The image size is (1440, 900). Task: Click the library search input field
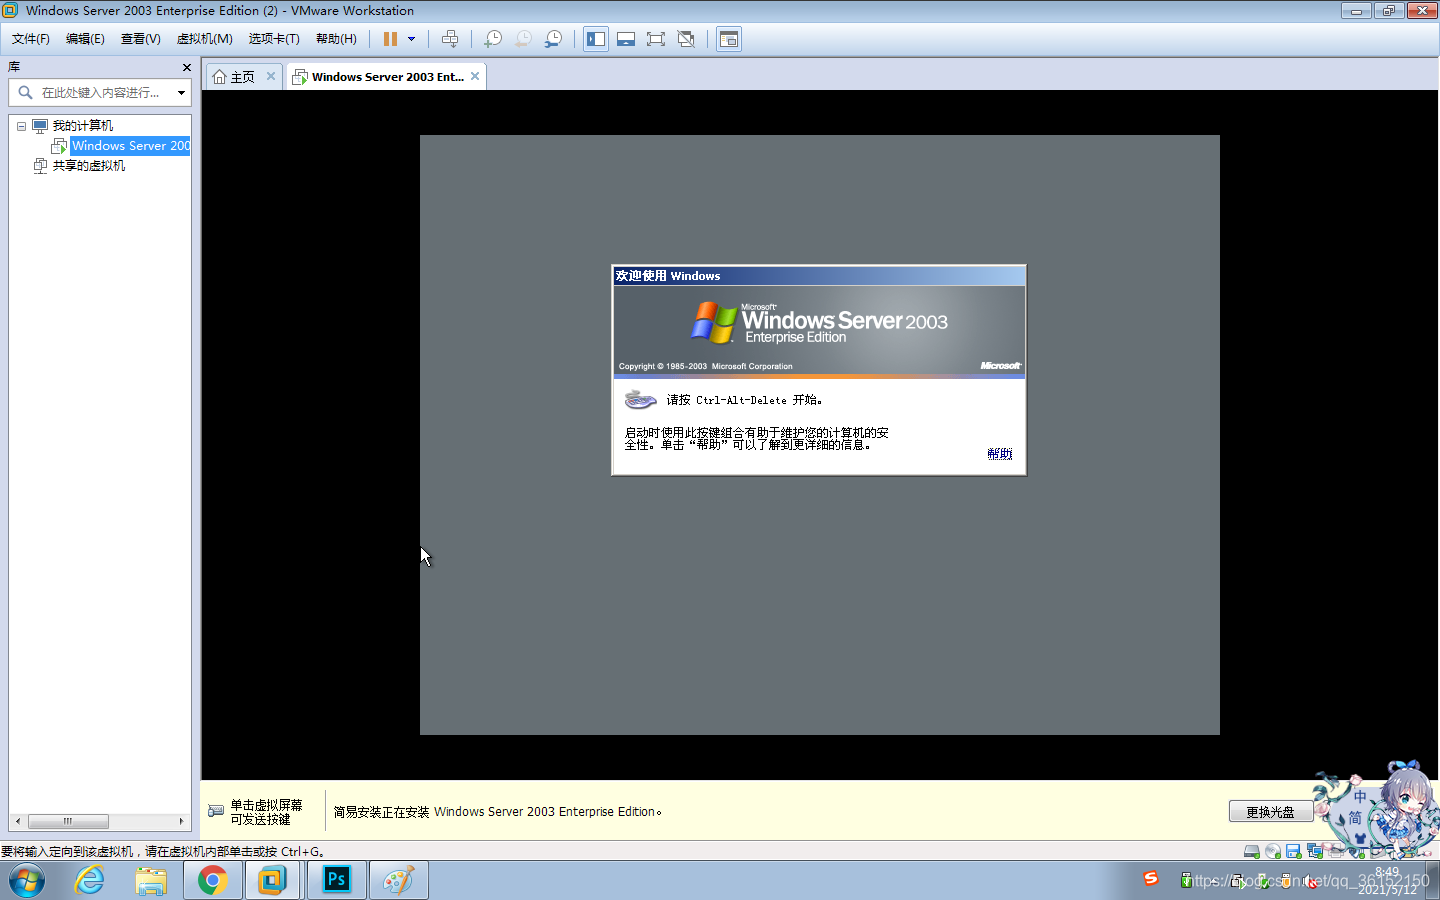click(x=100, y=92)
